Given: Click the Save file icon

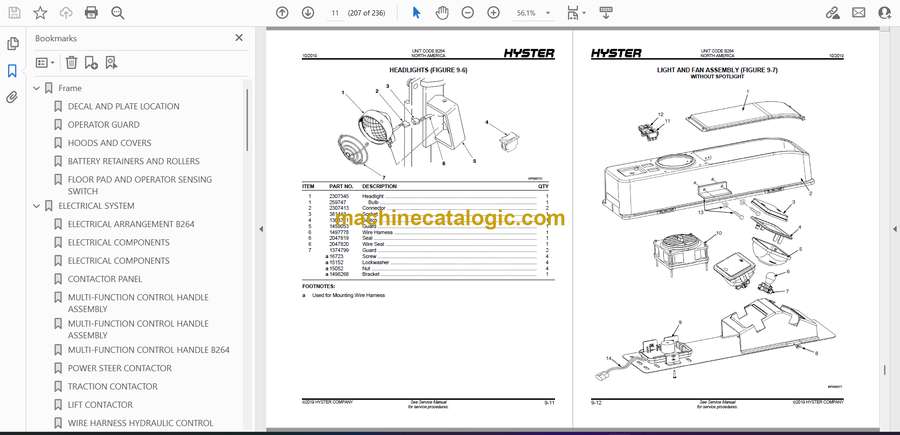Looking at the screenshot, I should click(x=14, y=13).
